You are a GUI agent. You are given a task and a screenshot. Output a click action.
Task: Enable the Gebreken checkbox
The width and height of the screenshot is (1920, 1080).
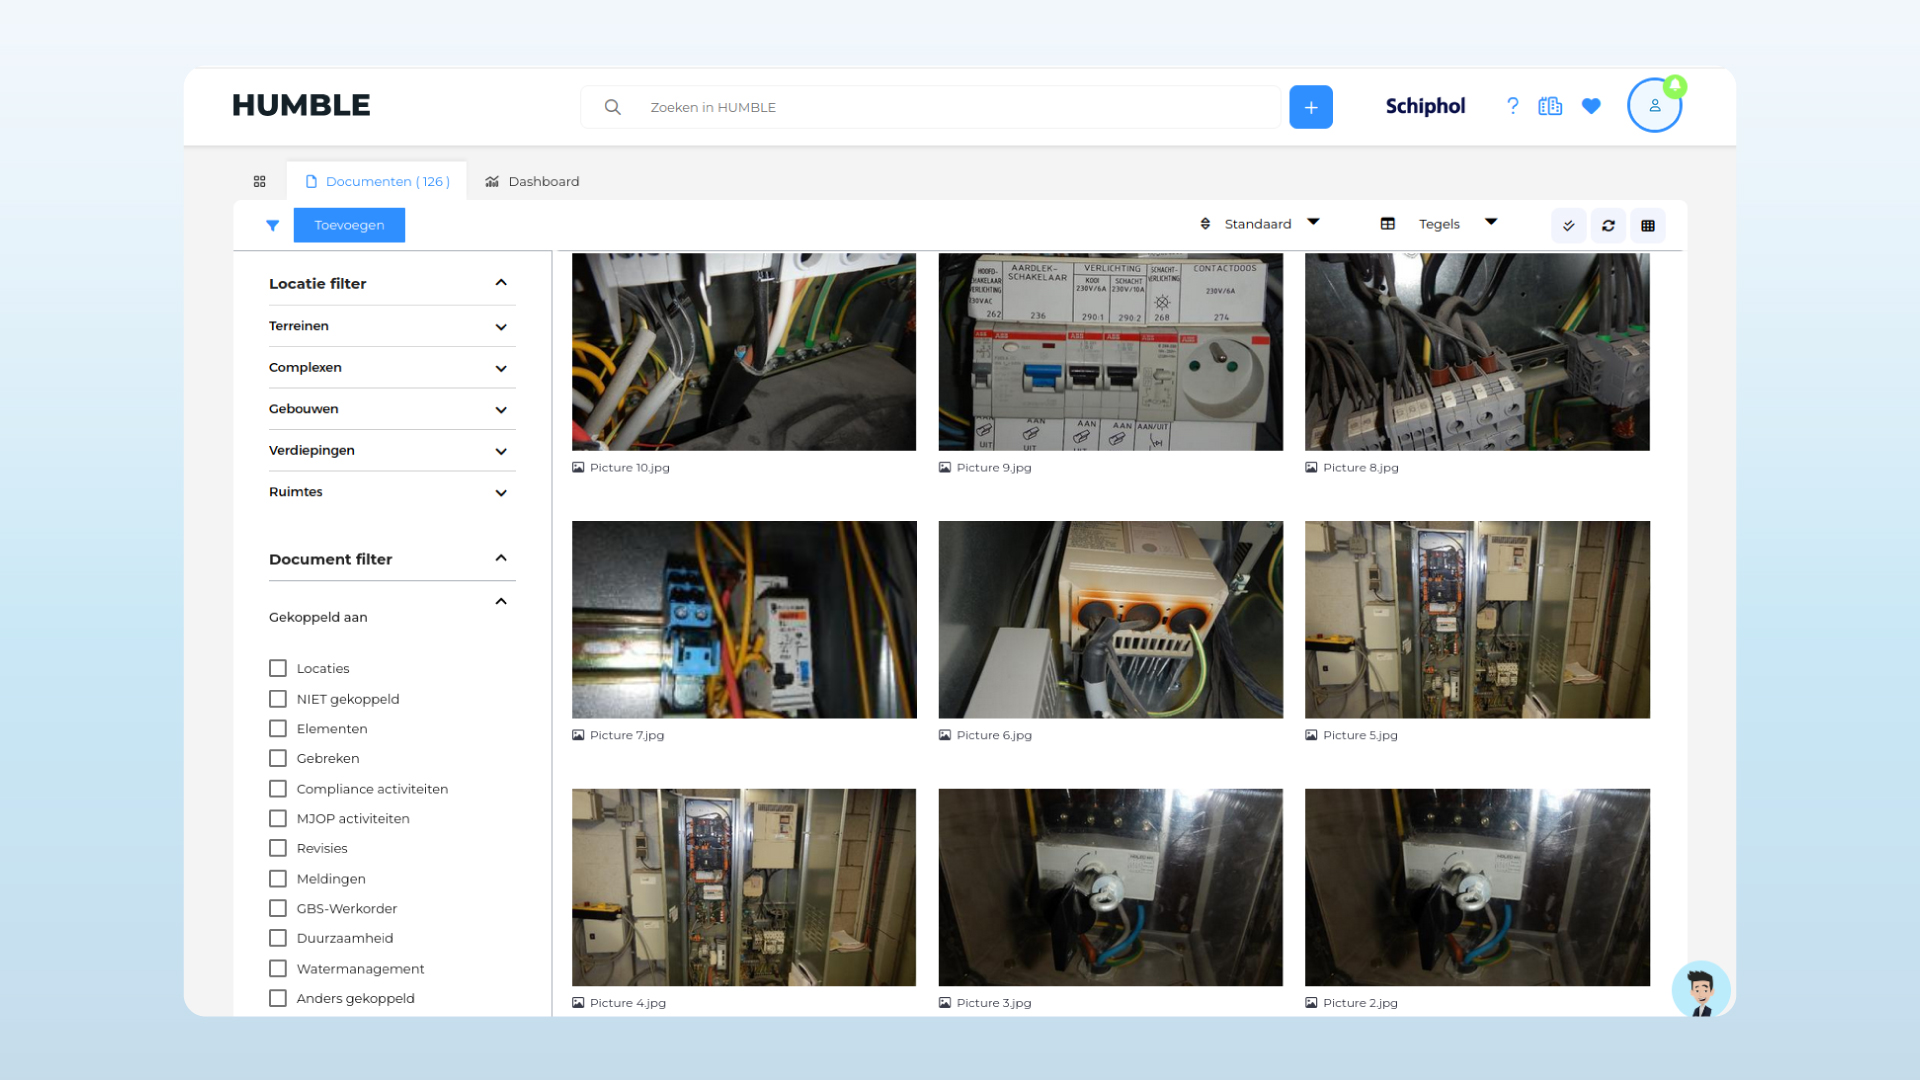pos(278,758)
